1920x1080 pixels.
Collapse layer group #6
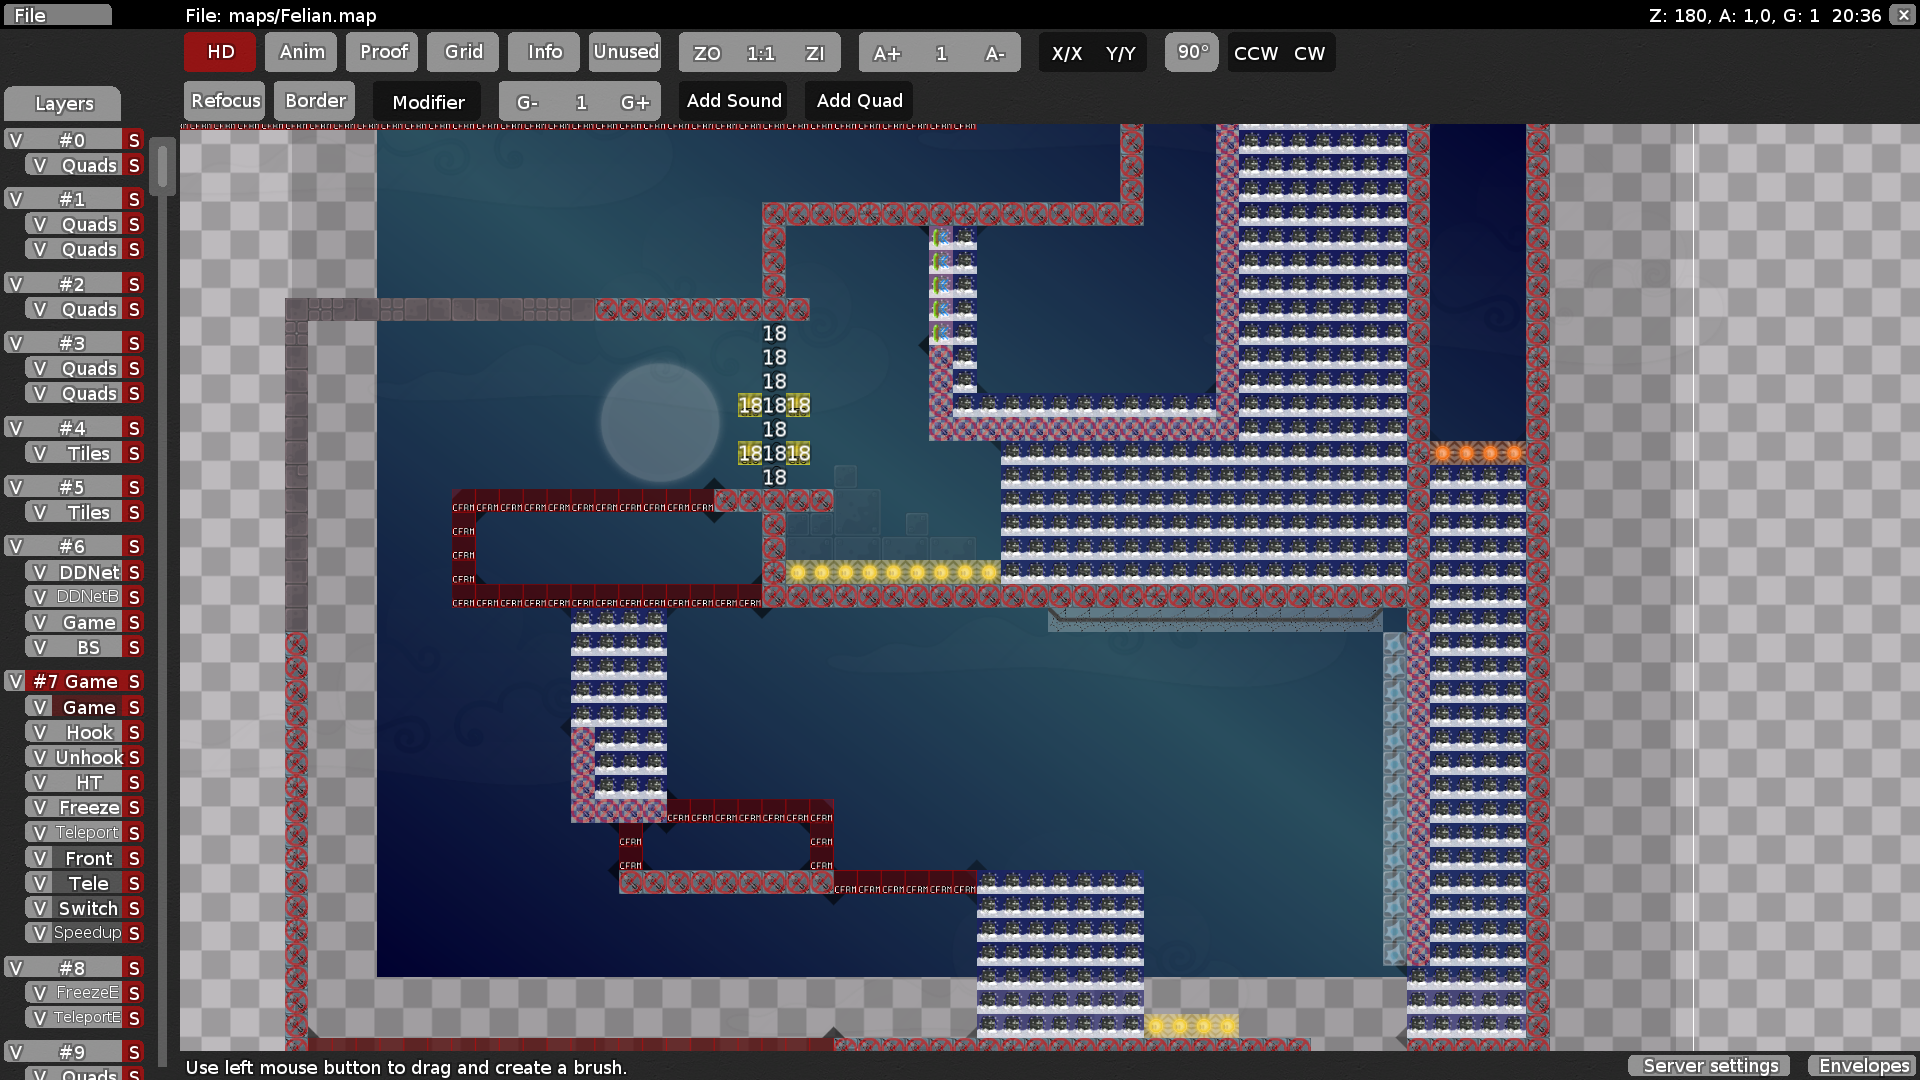72,546
